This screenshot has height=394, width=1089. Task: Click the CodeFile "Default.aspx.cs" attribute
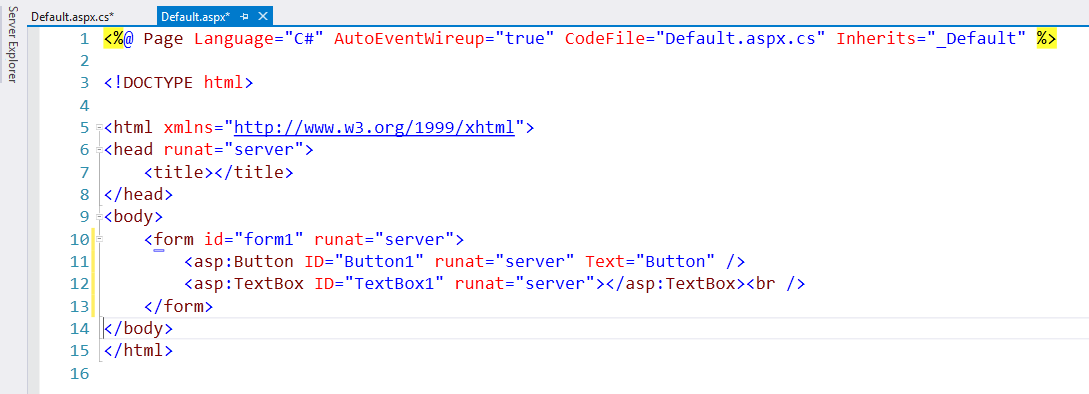tap(695, 39)
